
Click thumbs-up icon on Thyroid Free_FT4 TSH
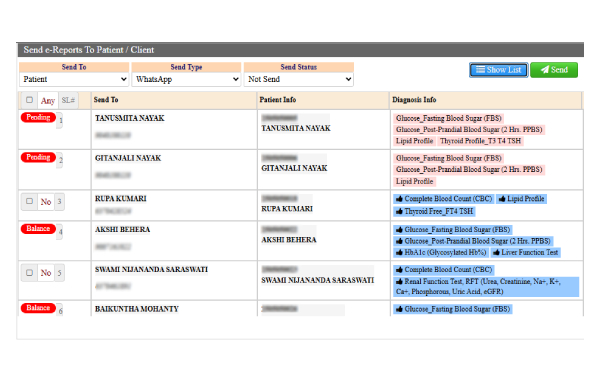(x=399, y=211)
